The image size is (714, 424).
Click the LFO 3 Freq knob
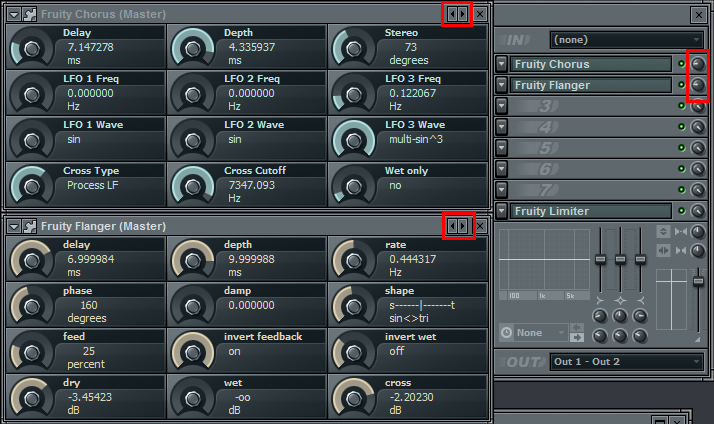(x=353, y=95)
